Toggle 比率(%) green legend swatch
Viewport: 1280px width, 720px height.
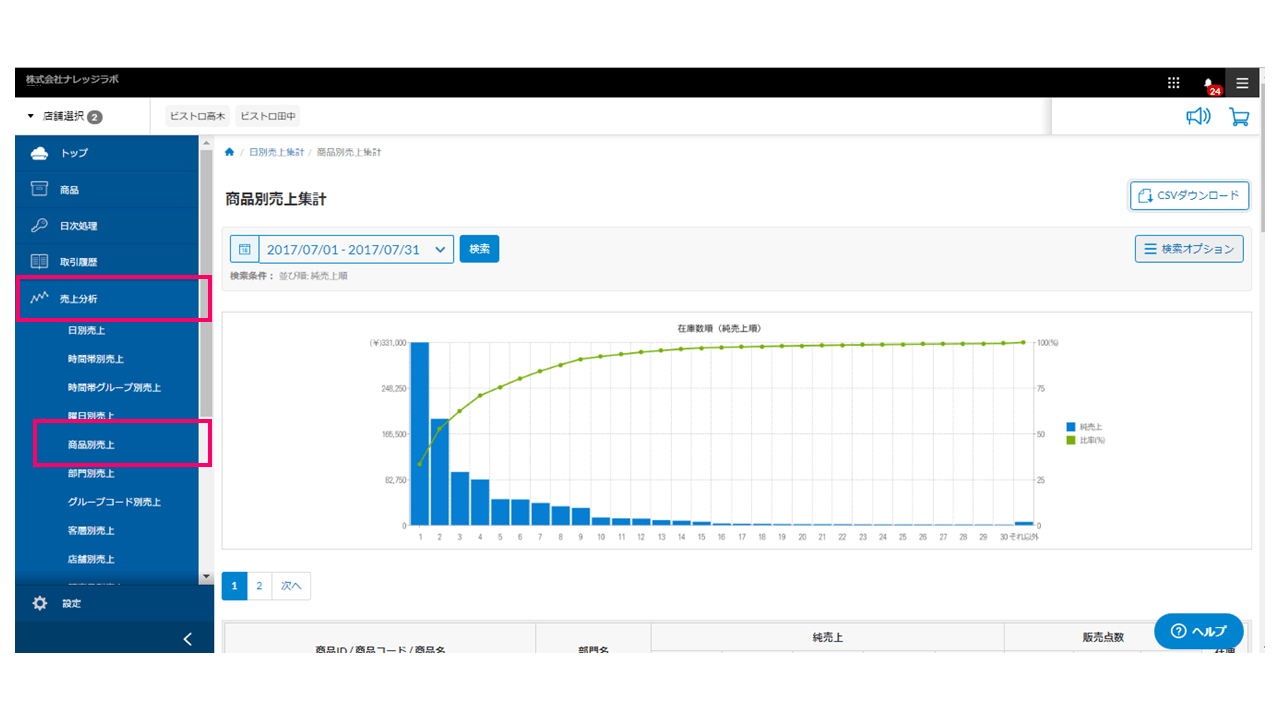pos(1071,439)
